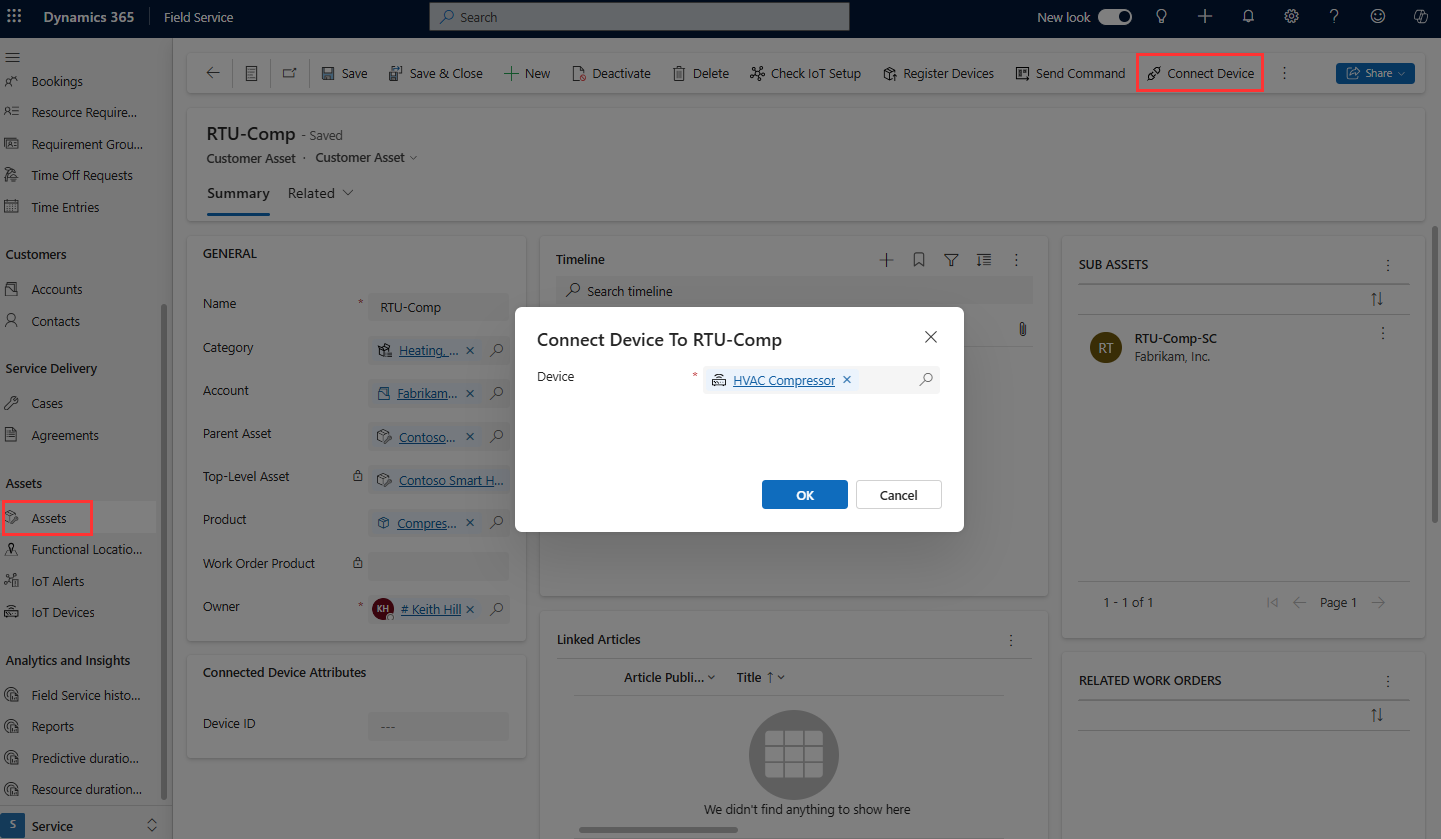The width and height of the screenshot is (1441, 839).
Task: Click the timeline bookmark icon
Action: [x=919, y=260]
